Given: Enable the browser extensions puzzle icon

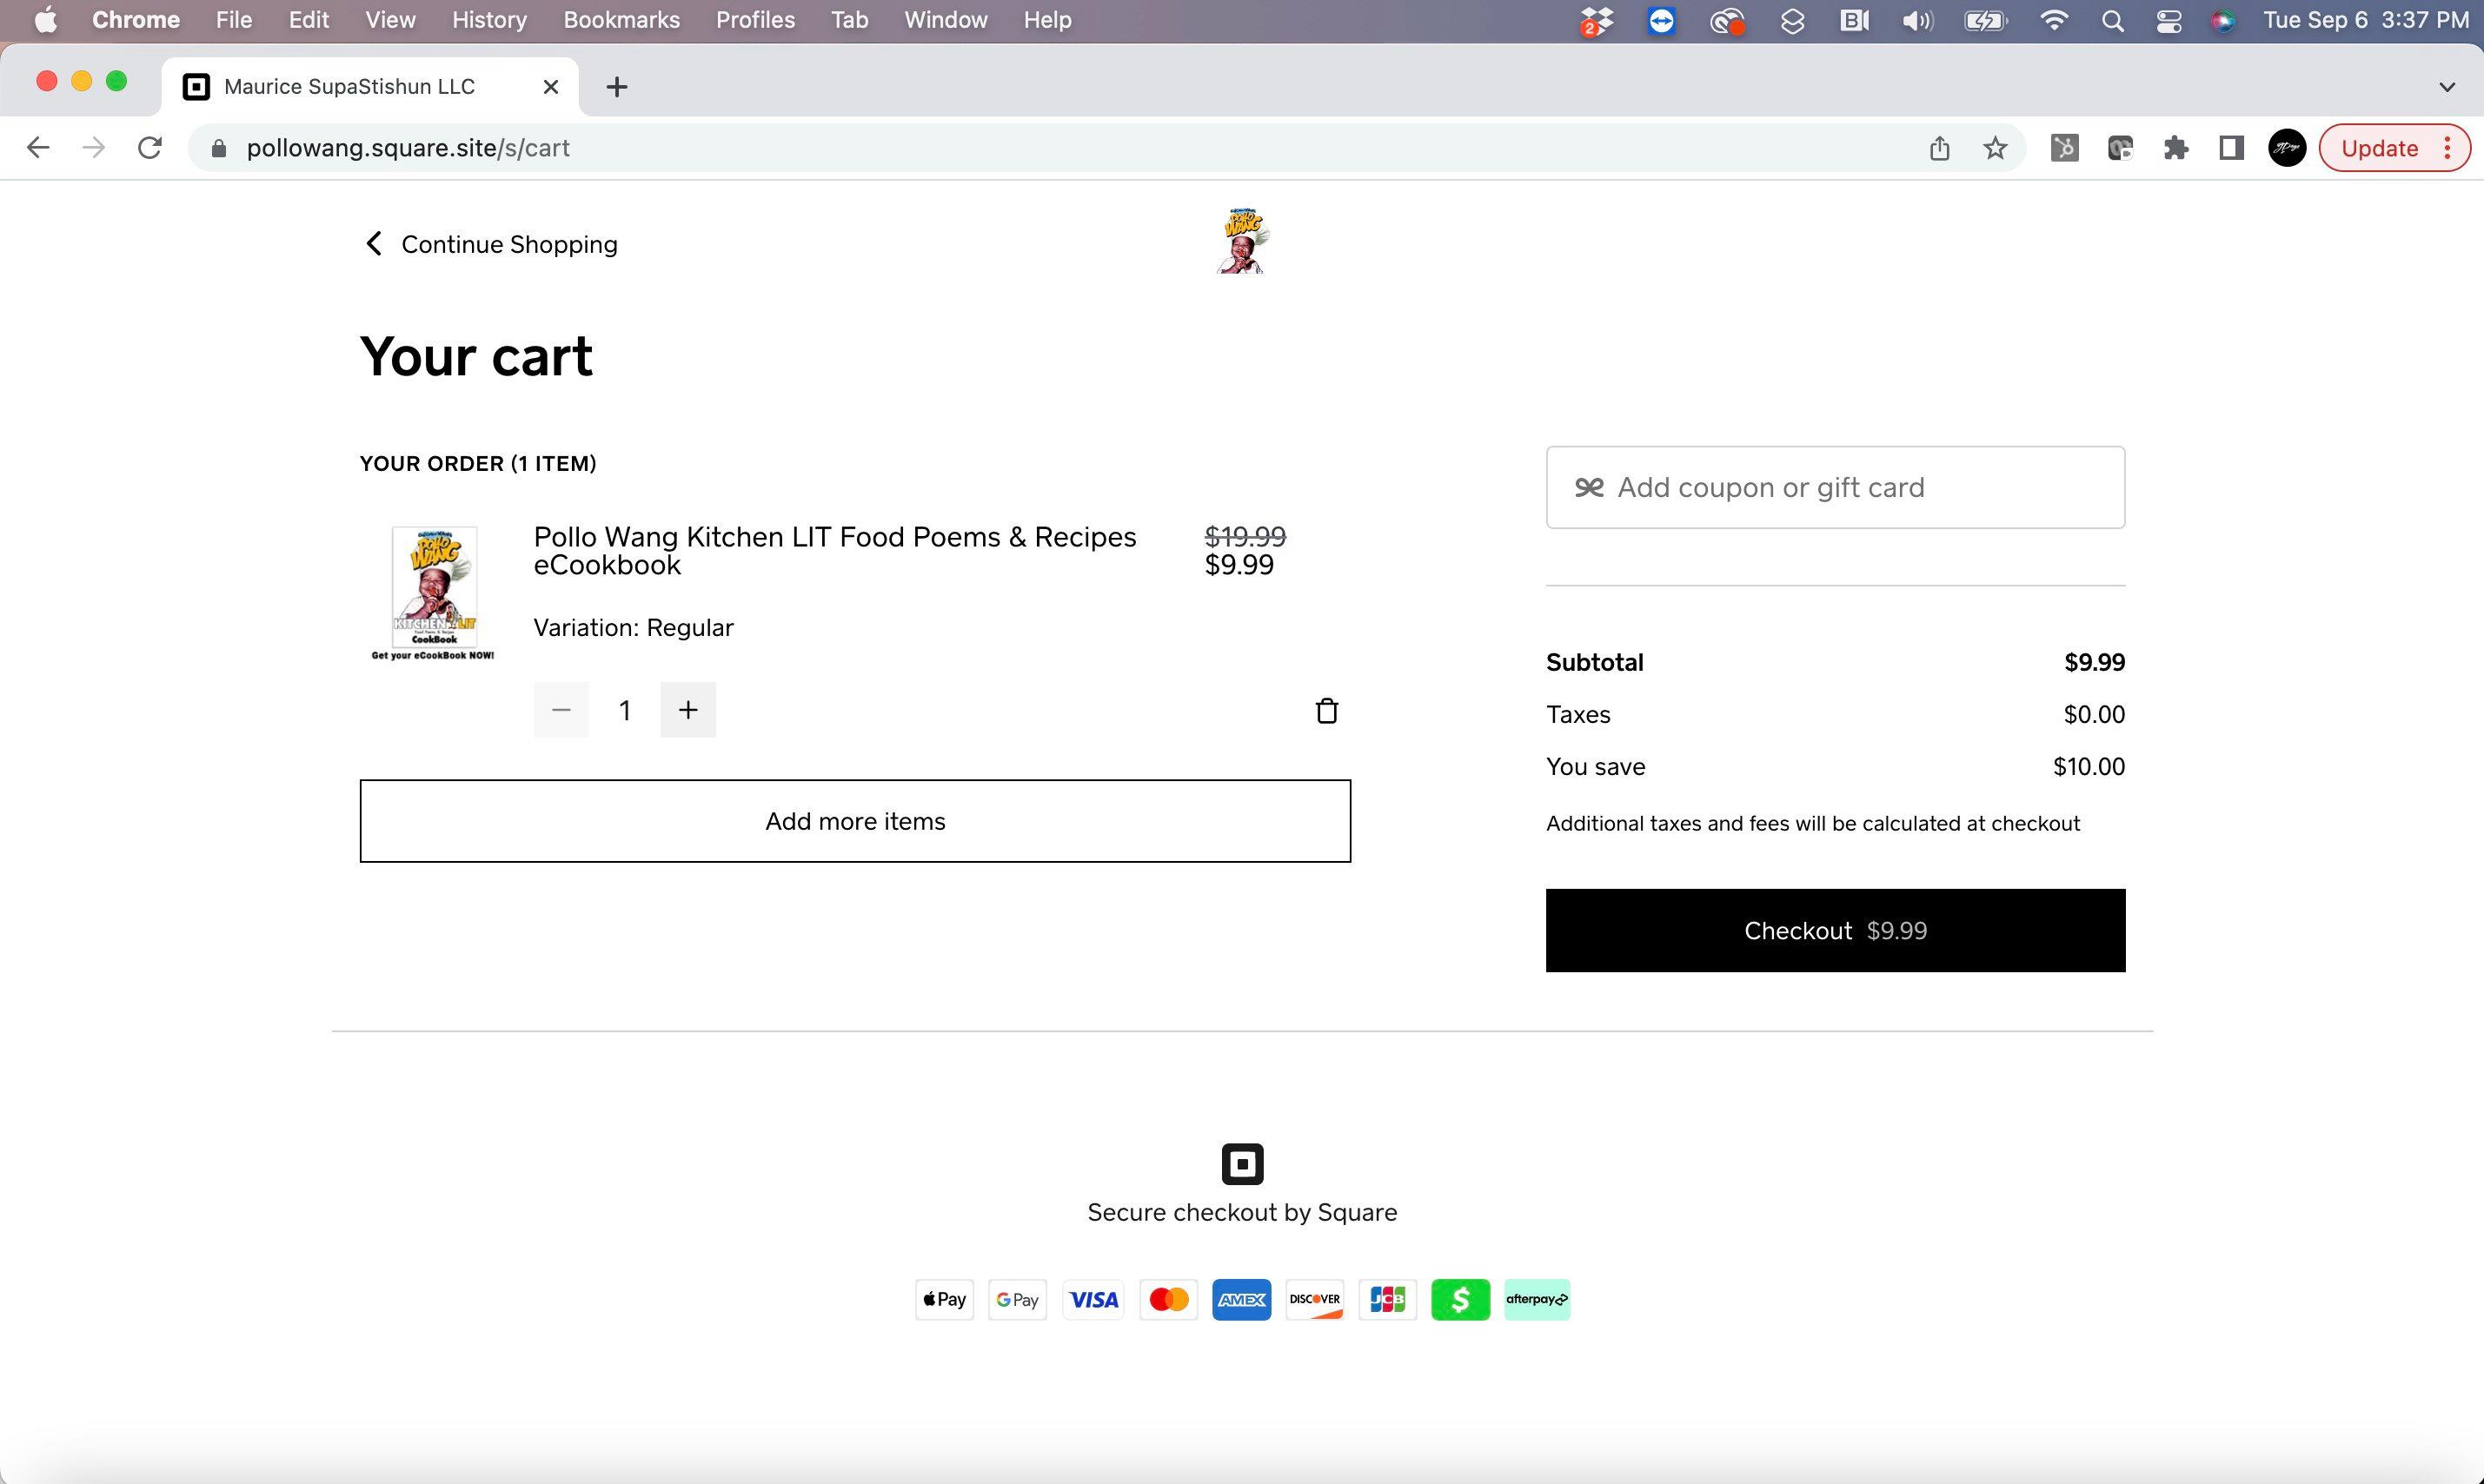Looking at the screenshot, I should [2175, 147].
